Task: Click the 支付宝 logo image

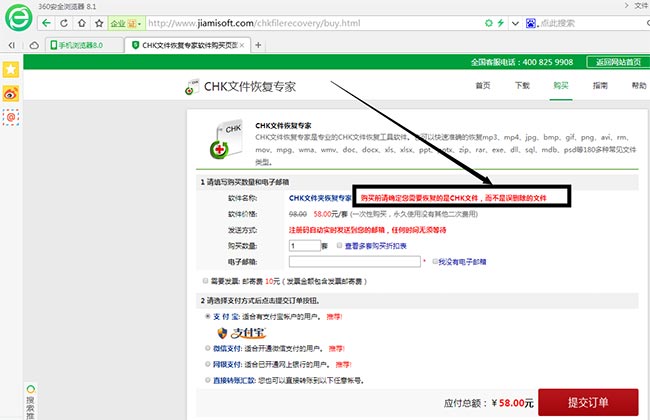Action: [242, 333]
